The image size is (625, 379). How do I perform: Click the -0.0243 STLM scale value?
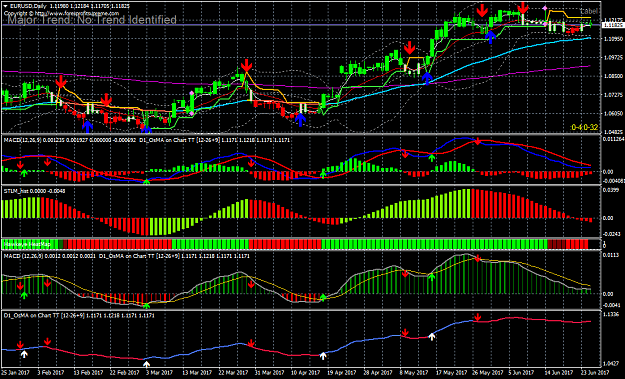point(611,234)
